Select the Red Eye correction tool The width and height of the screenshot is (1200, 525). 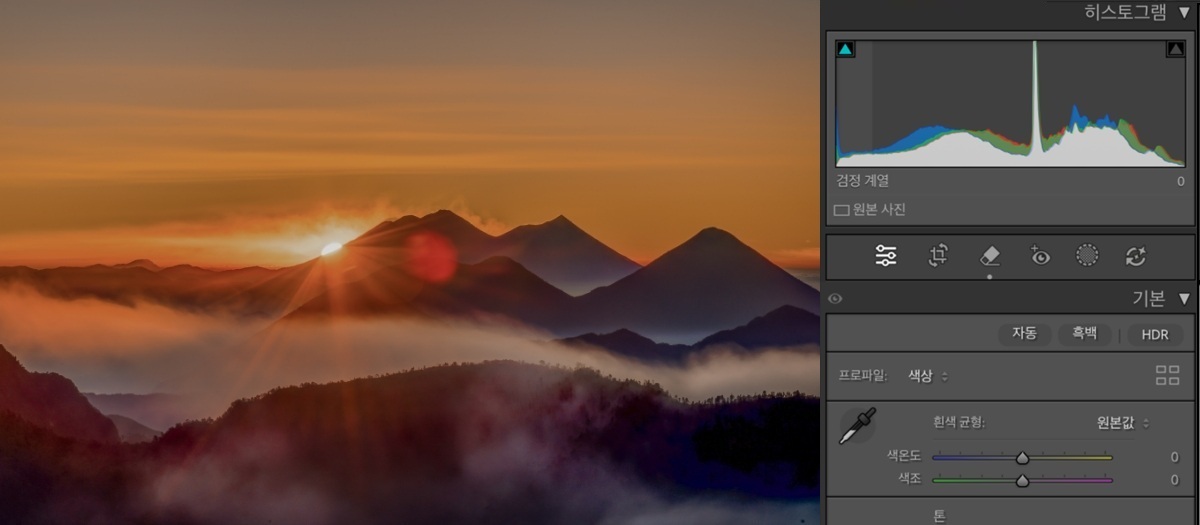(x=1040, y=256)
